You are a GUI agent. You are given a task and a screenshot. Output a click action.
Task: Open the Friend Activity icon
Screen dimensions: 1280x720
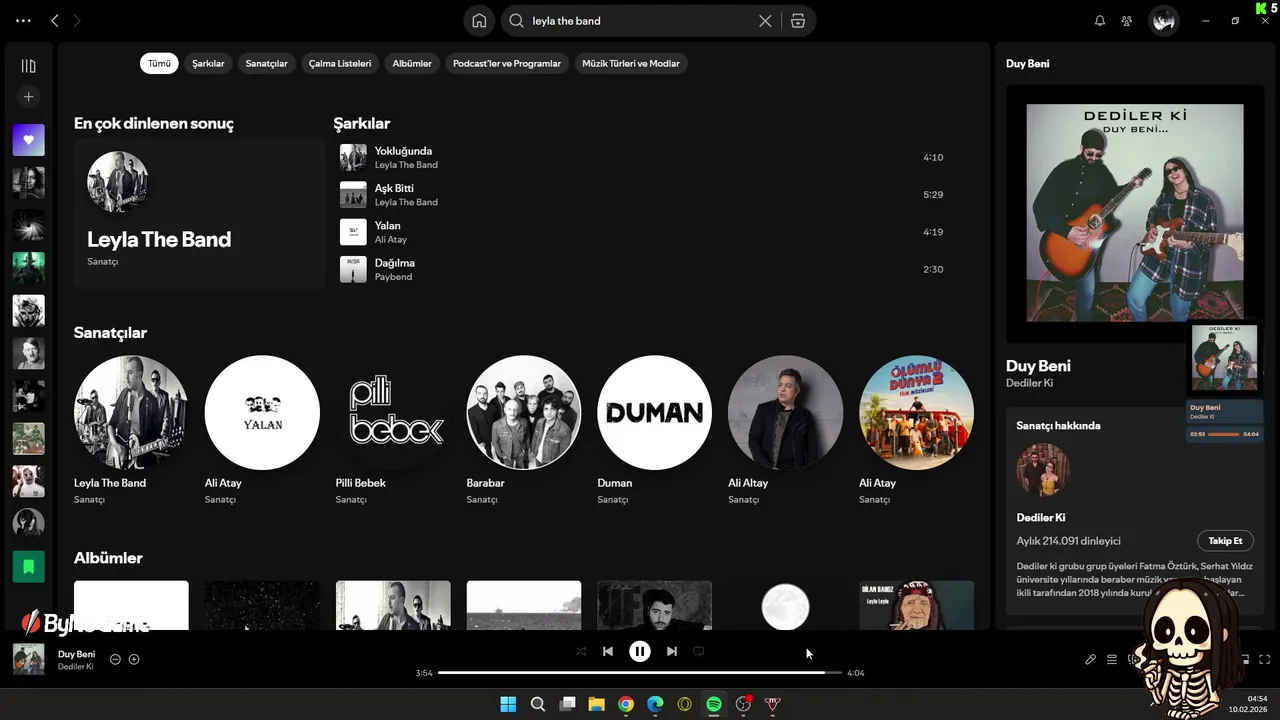[1127, 21]
